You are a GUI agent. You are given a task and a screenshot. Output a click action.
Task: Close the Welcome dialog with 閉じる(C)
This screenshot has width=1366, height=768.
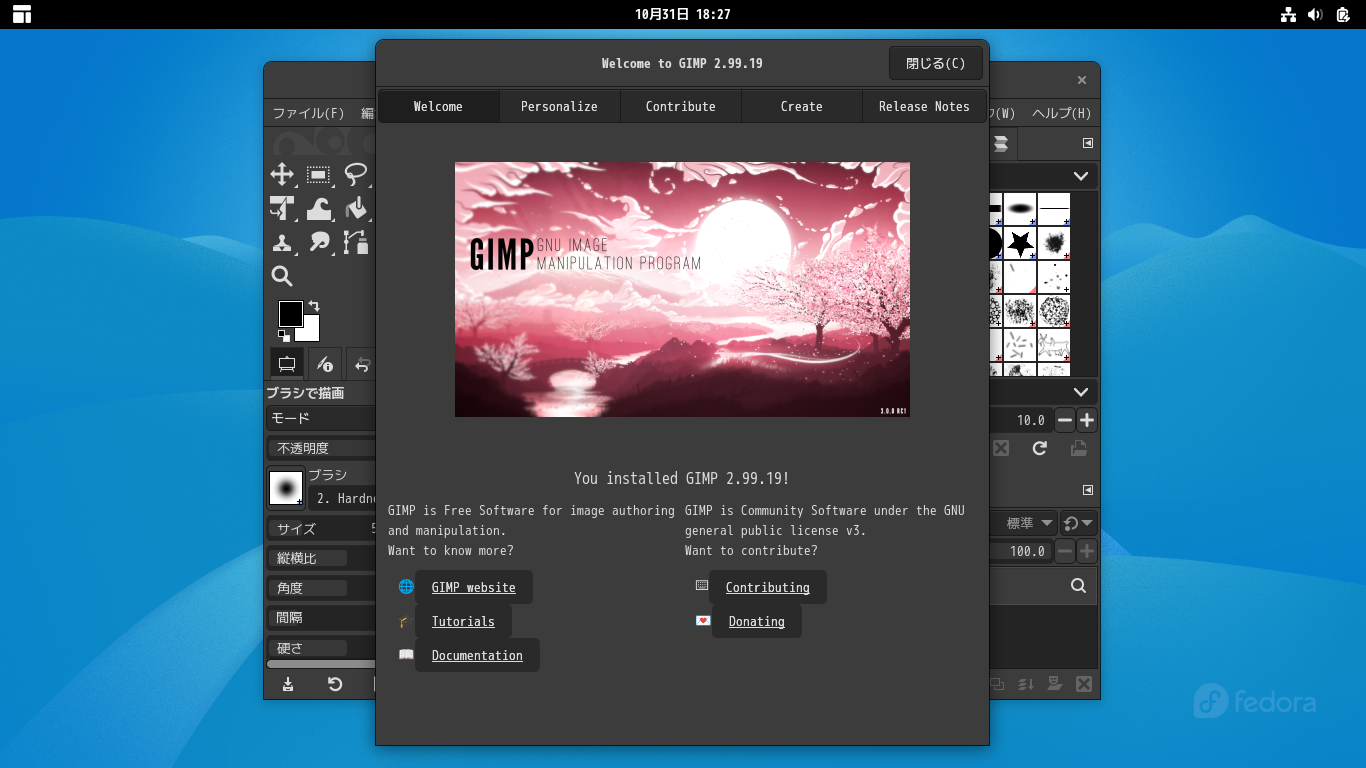(x=936, y=63)
